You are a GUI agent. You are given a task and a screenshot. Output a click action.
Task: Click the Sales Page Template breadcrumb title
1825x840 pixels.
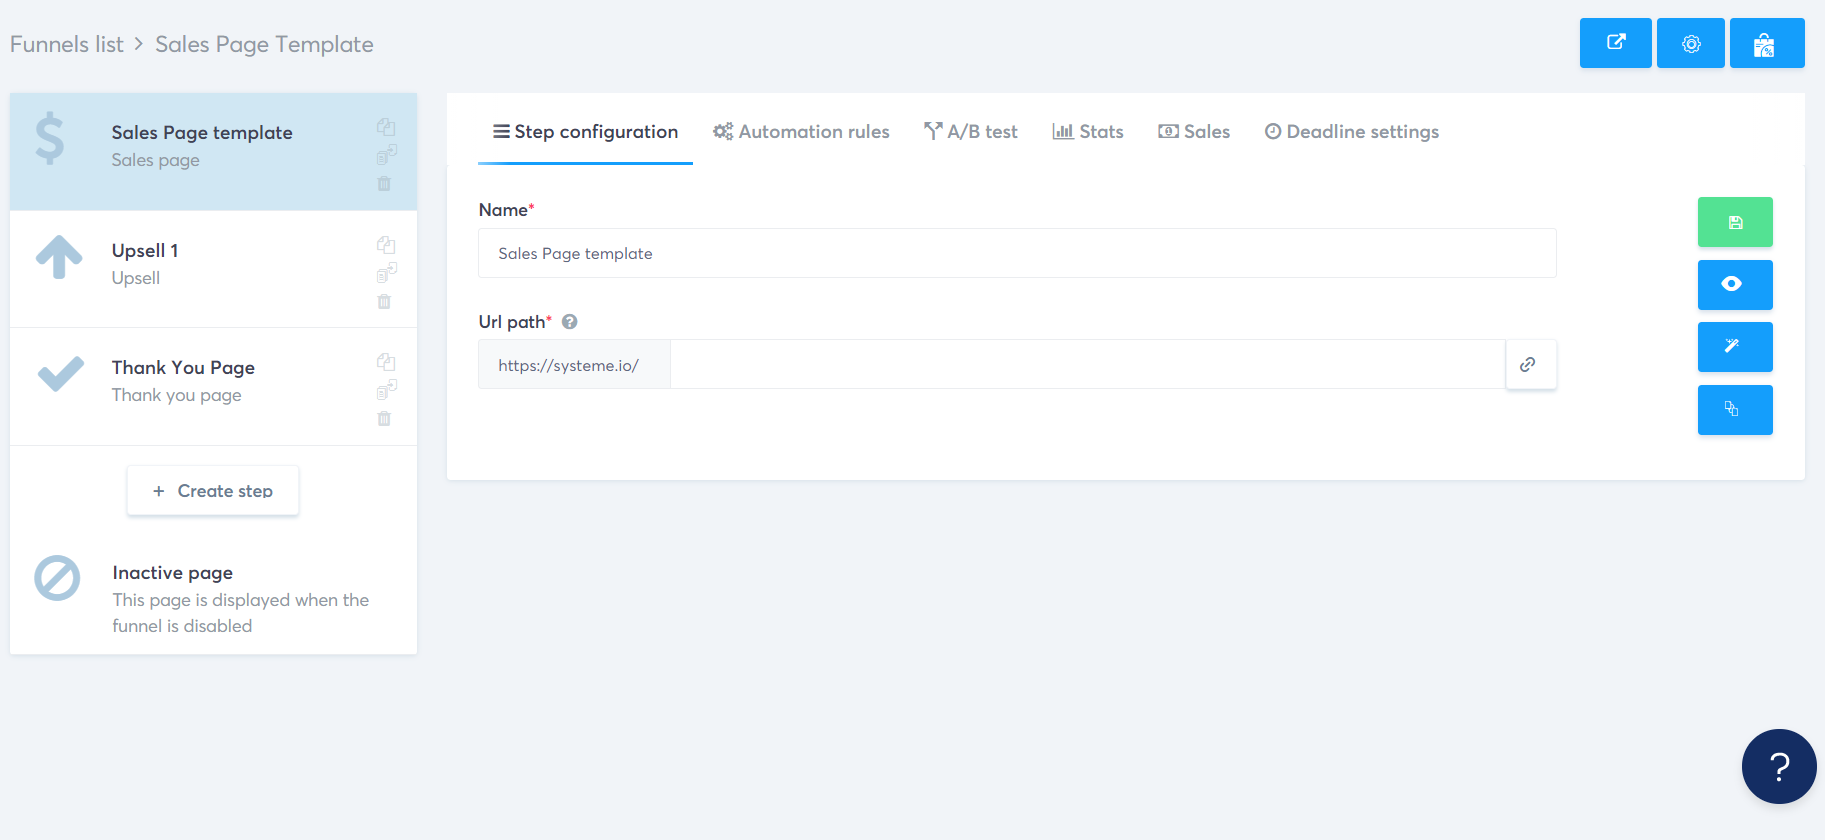pyautogui.click(x=264, y=44)
